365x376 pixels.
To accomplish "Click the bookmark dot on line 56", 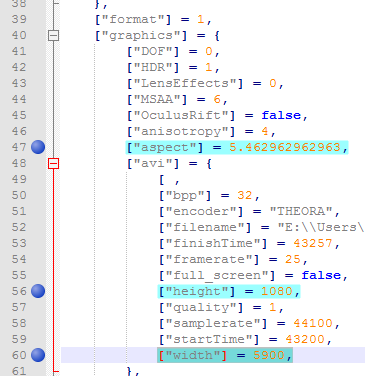I will [x=38, y=291].
